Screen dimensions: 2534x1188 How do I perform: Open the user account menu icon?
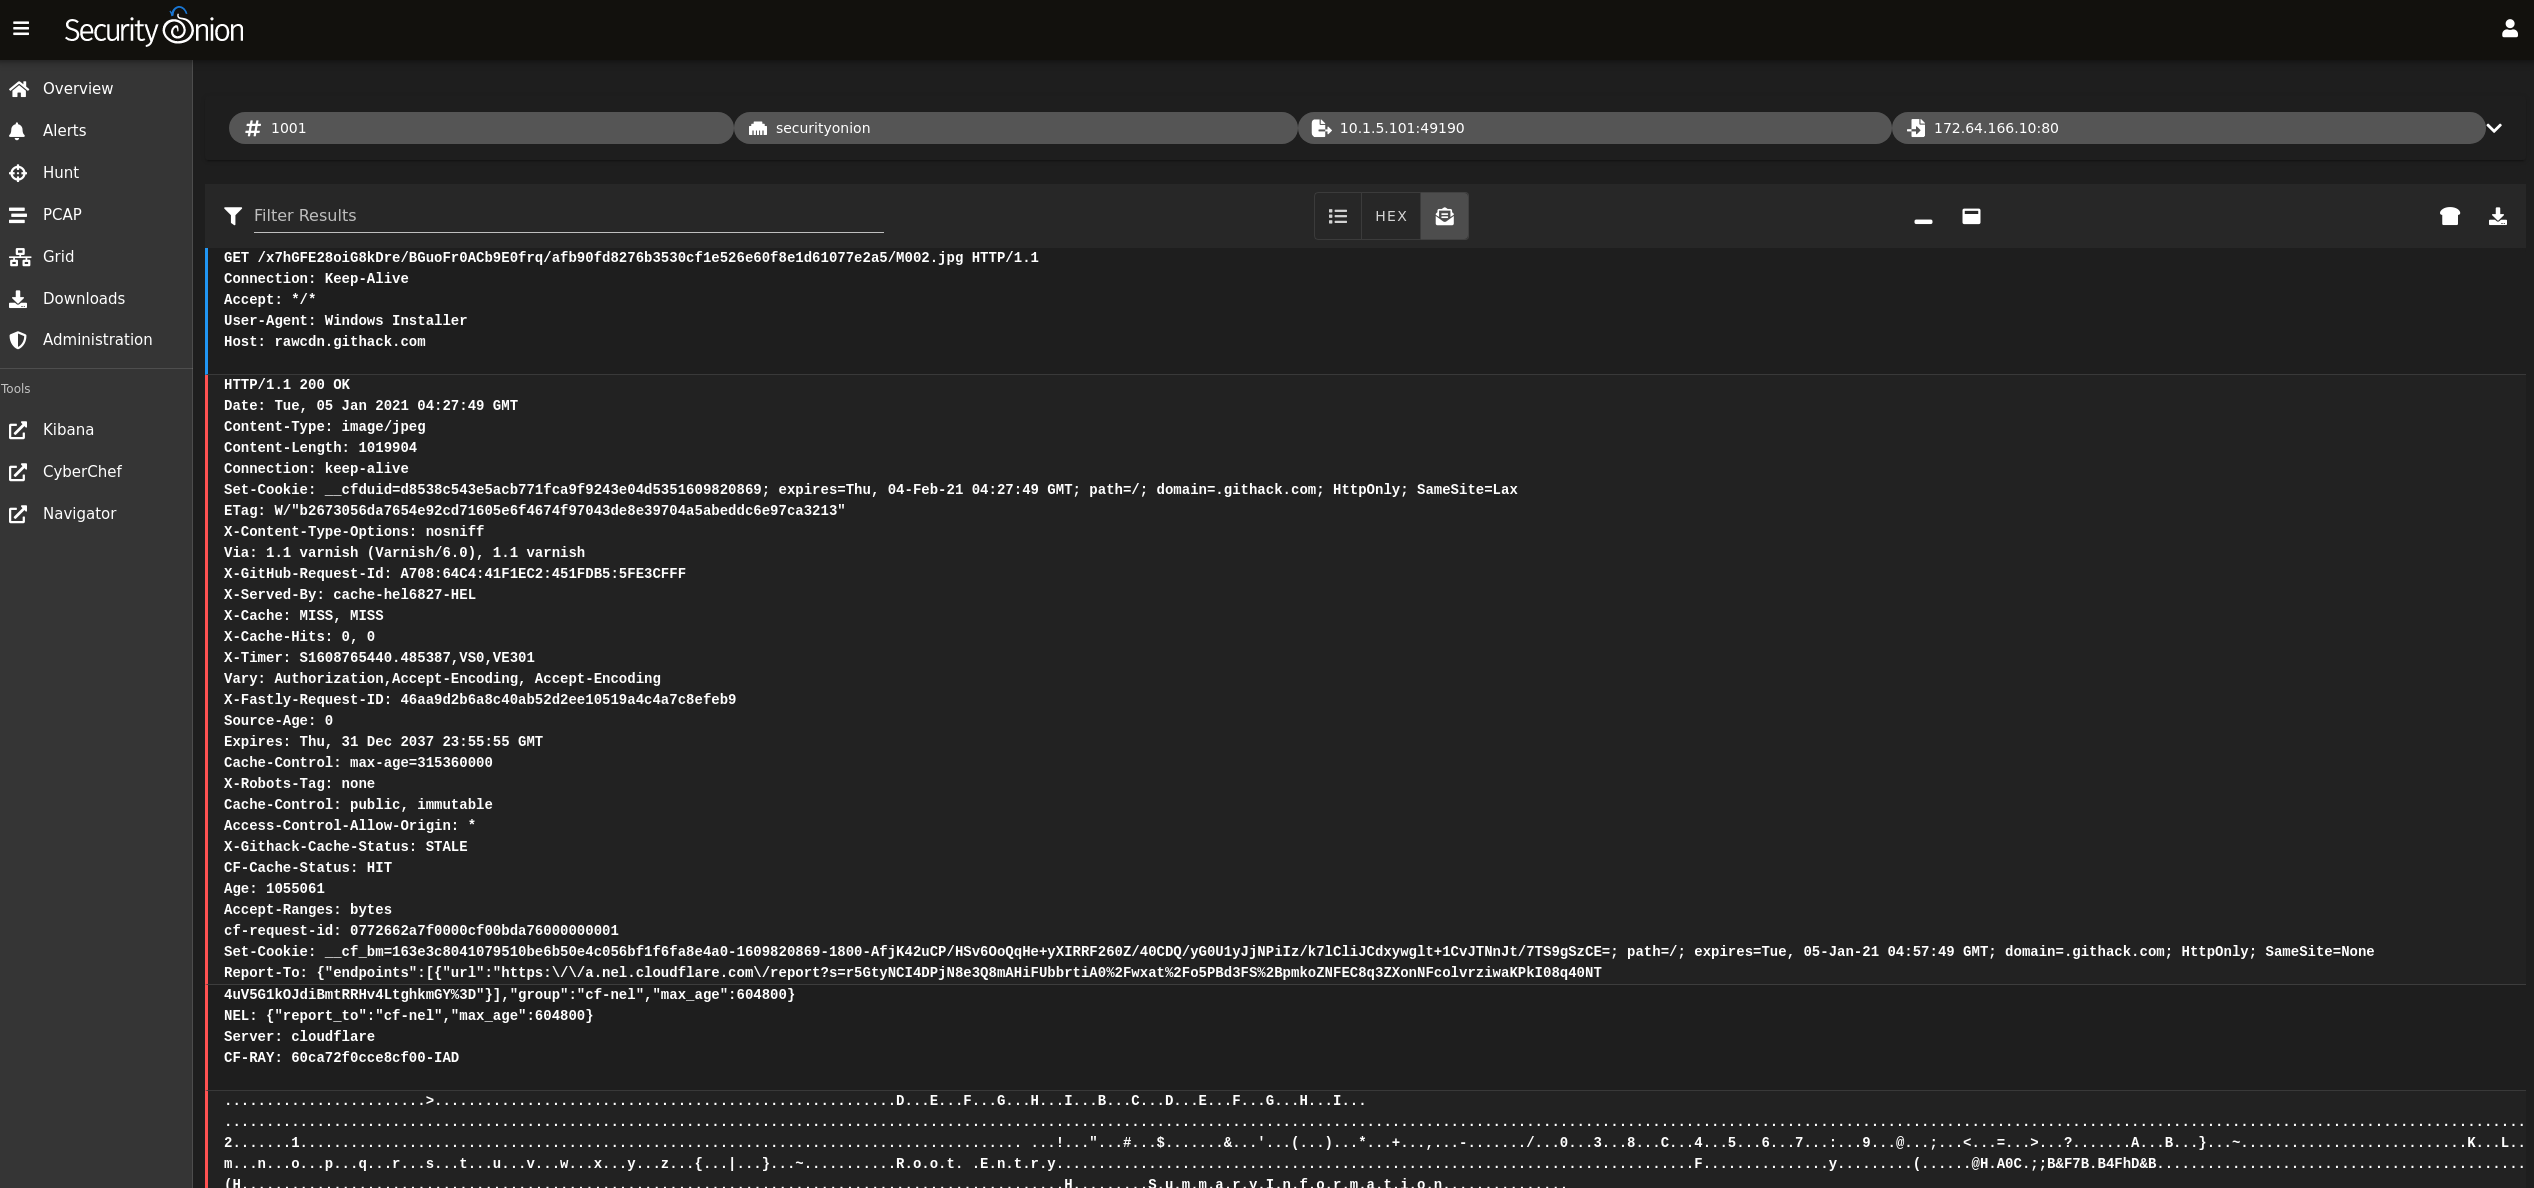pyautogui.click(x=2509, y=29)
